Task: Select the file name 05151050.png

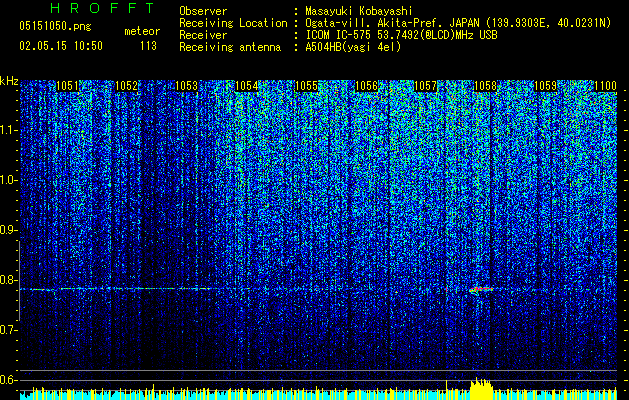Action: pyautogui.click(x=55, y=26)
